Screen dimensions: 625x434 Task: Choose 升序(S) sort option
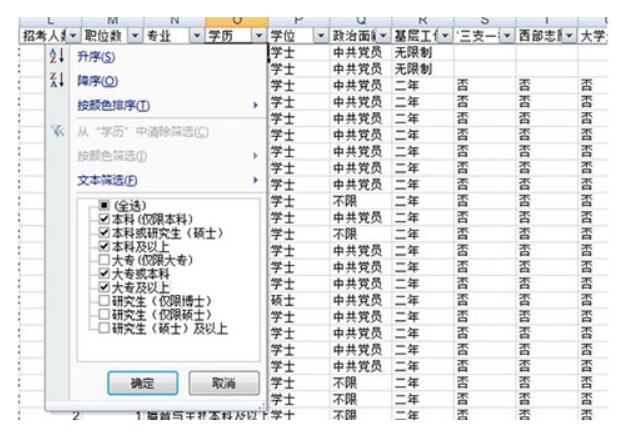[96, 57]
